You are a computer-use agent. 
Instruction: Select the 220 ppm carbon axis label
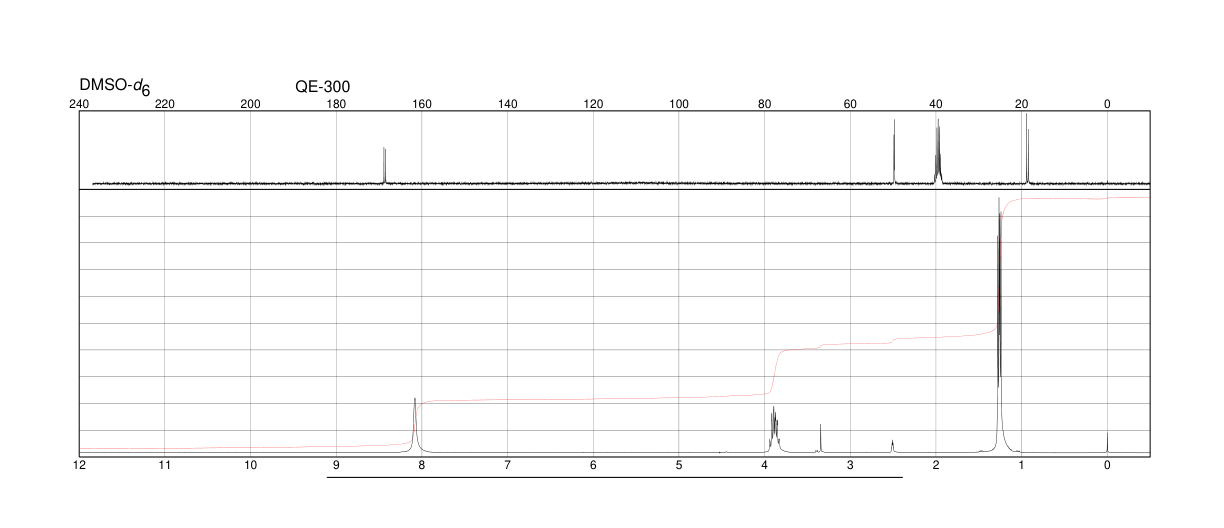point(165,104)
